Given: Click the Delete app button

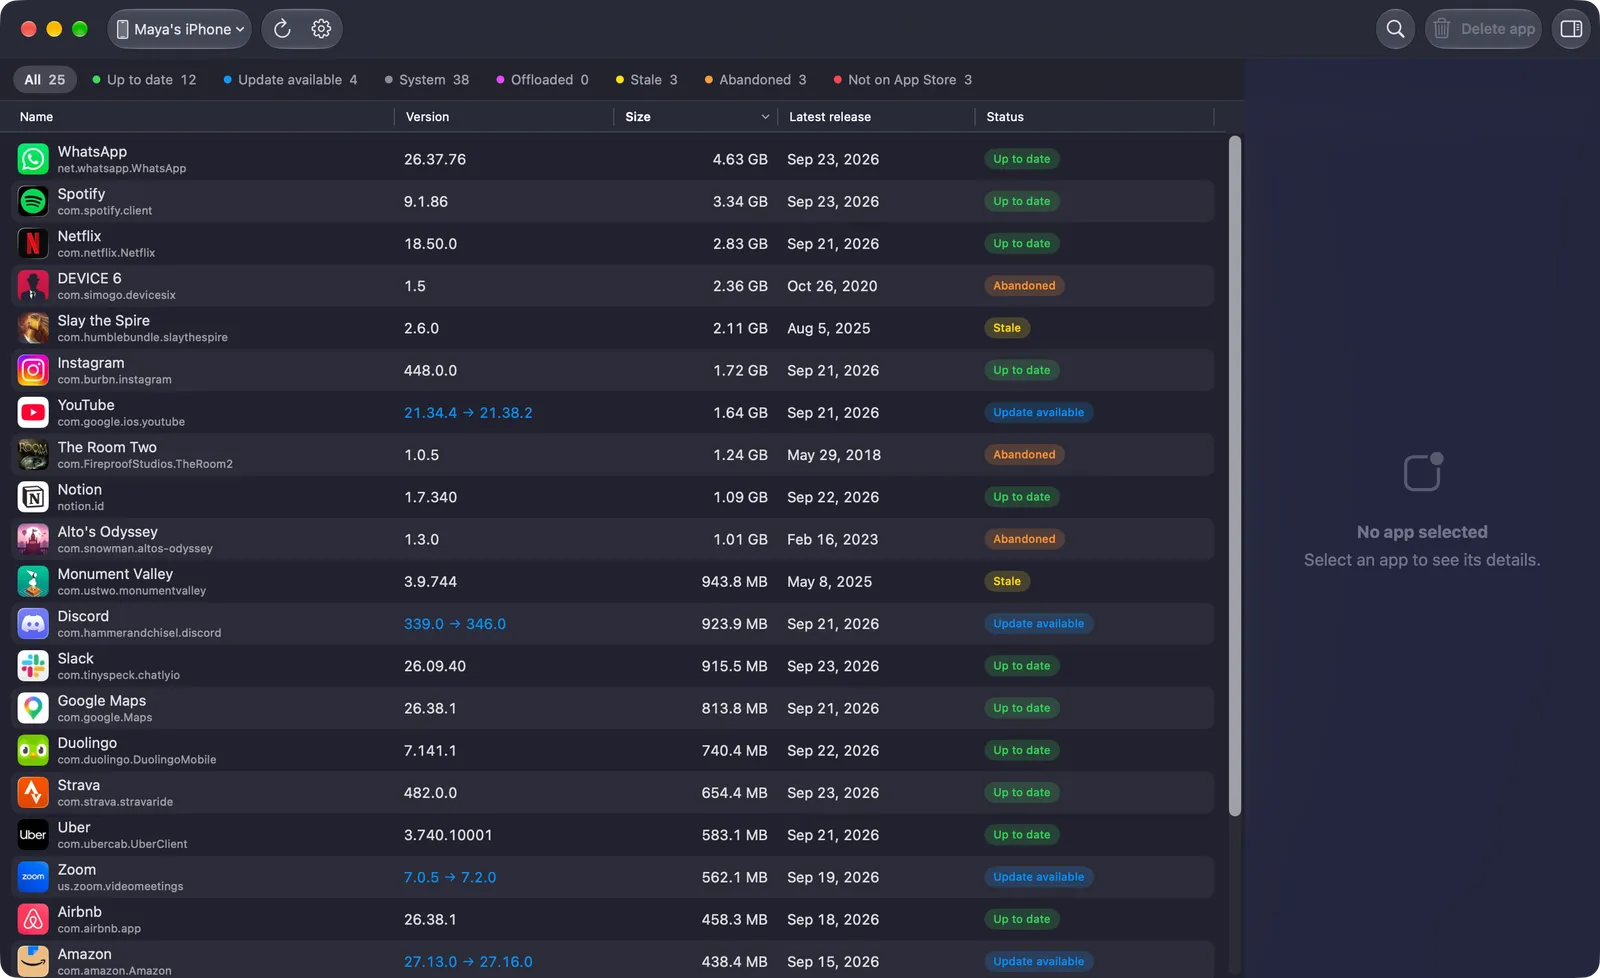Looking at the screenshot, I should [1484, 29].
